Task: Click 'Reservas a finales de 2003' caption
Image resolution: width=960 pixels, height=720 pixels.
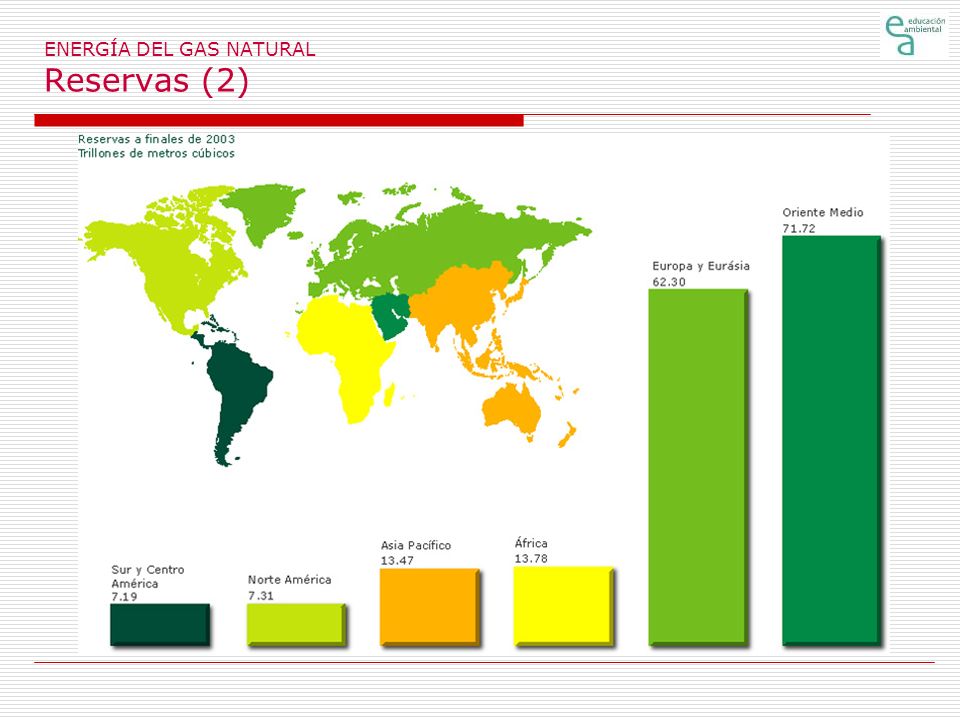Action: tap(156, 139)
